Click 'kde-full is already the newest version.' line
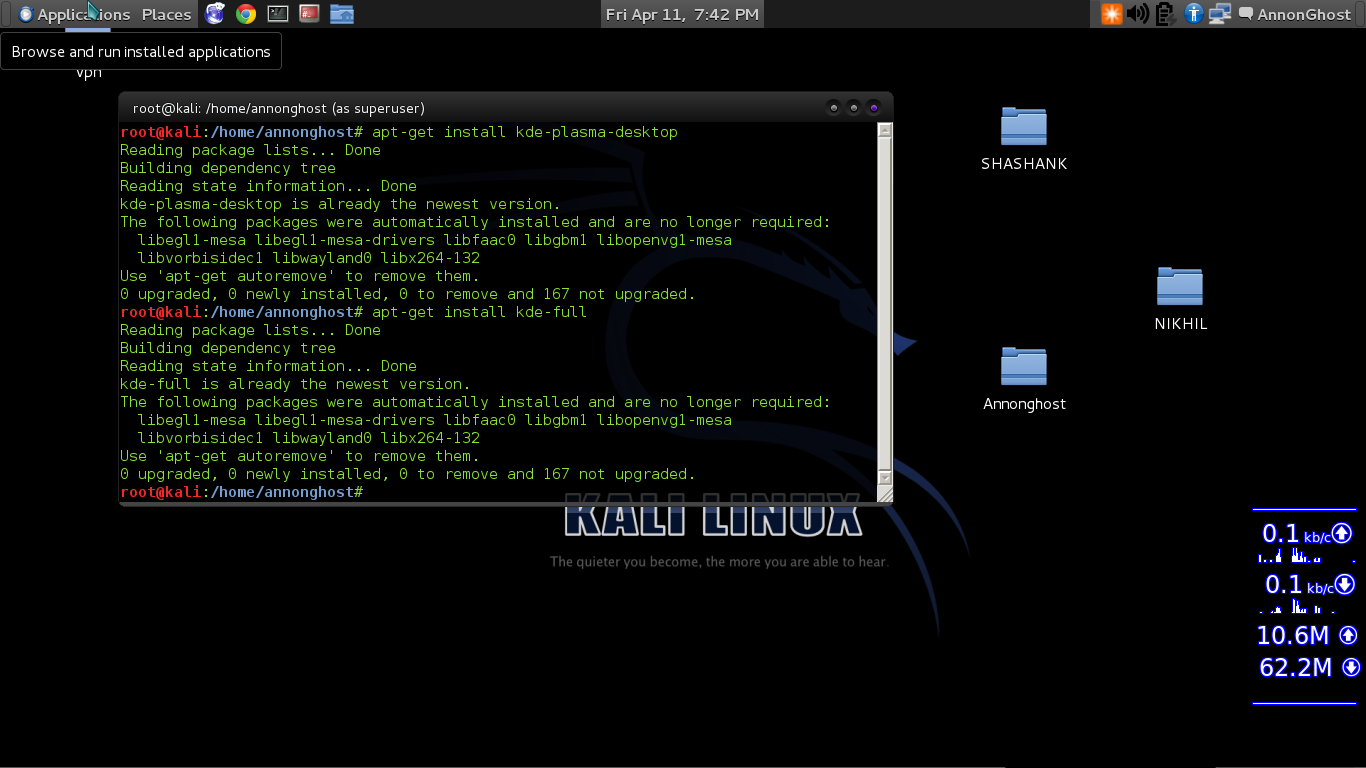 (x=295, y=384)
